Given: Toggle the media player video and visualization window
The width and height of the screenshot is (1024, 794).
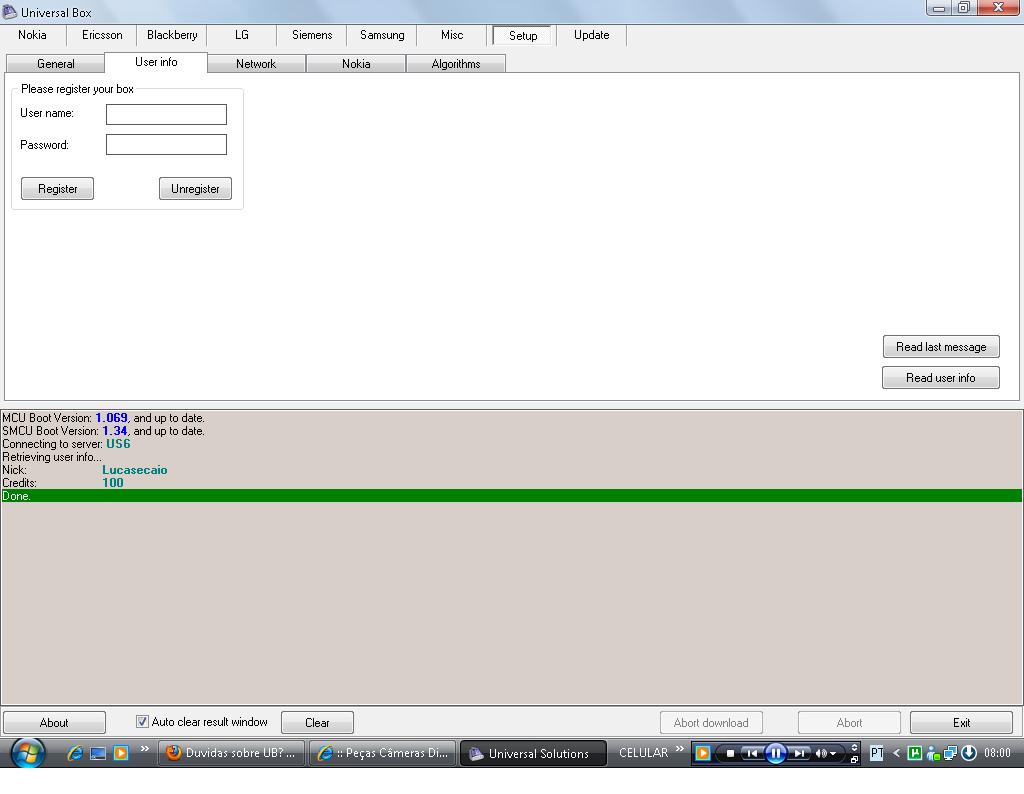Looking at the screenshot, I should (854, 747).
